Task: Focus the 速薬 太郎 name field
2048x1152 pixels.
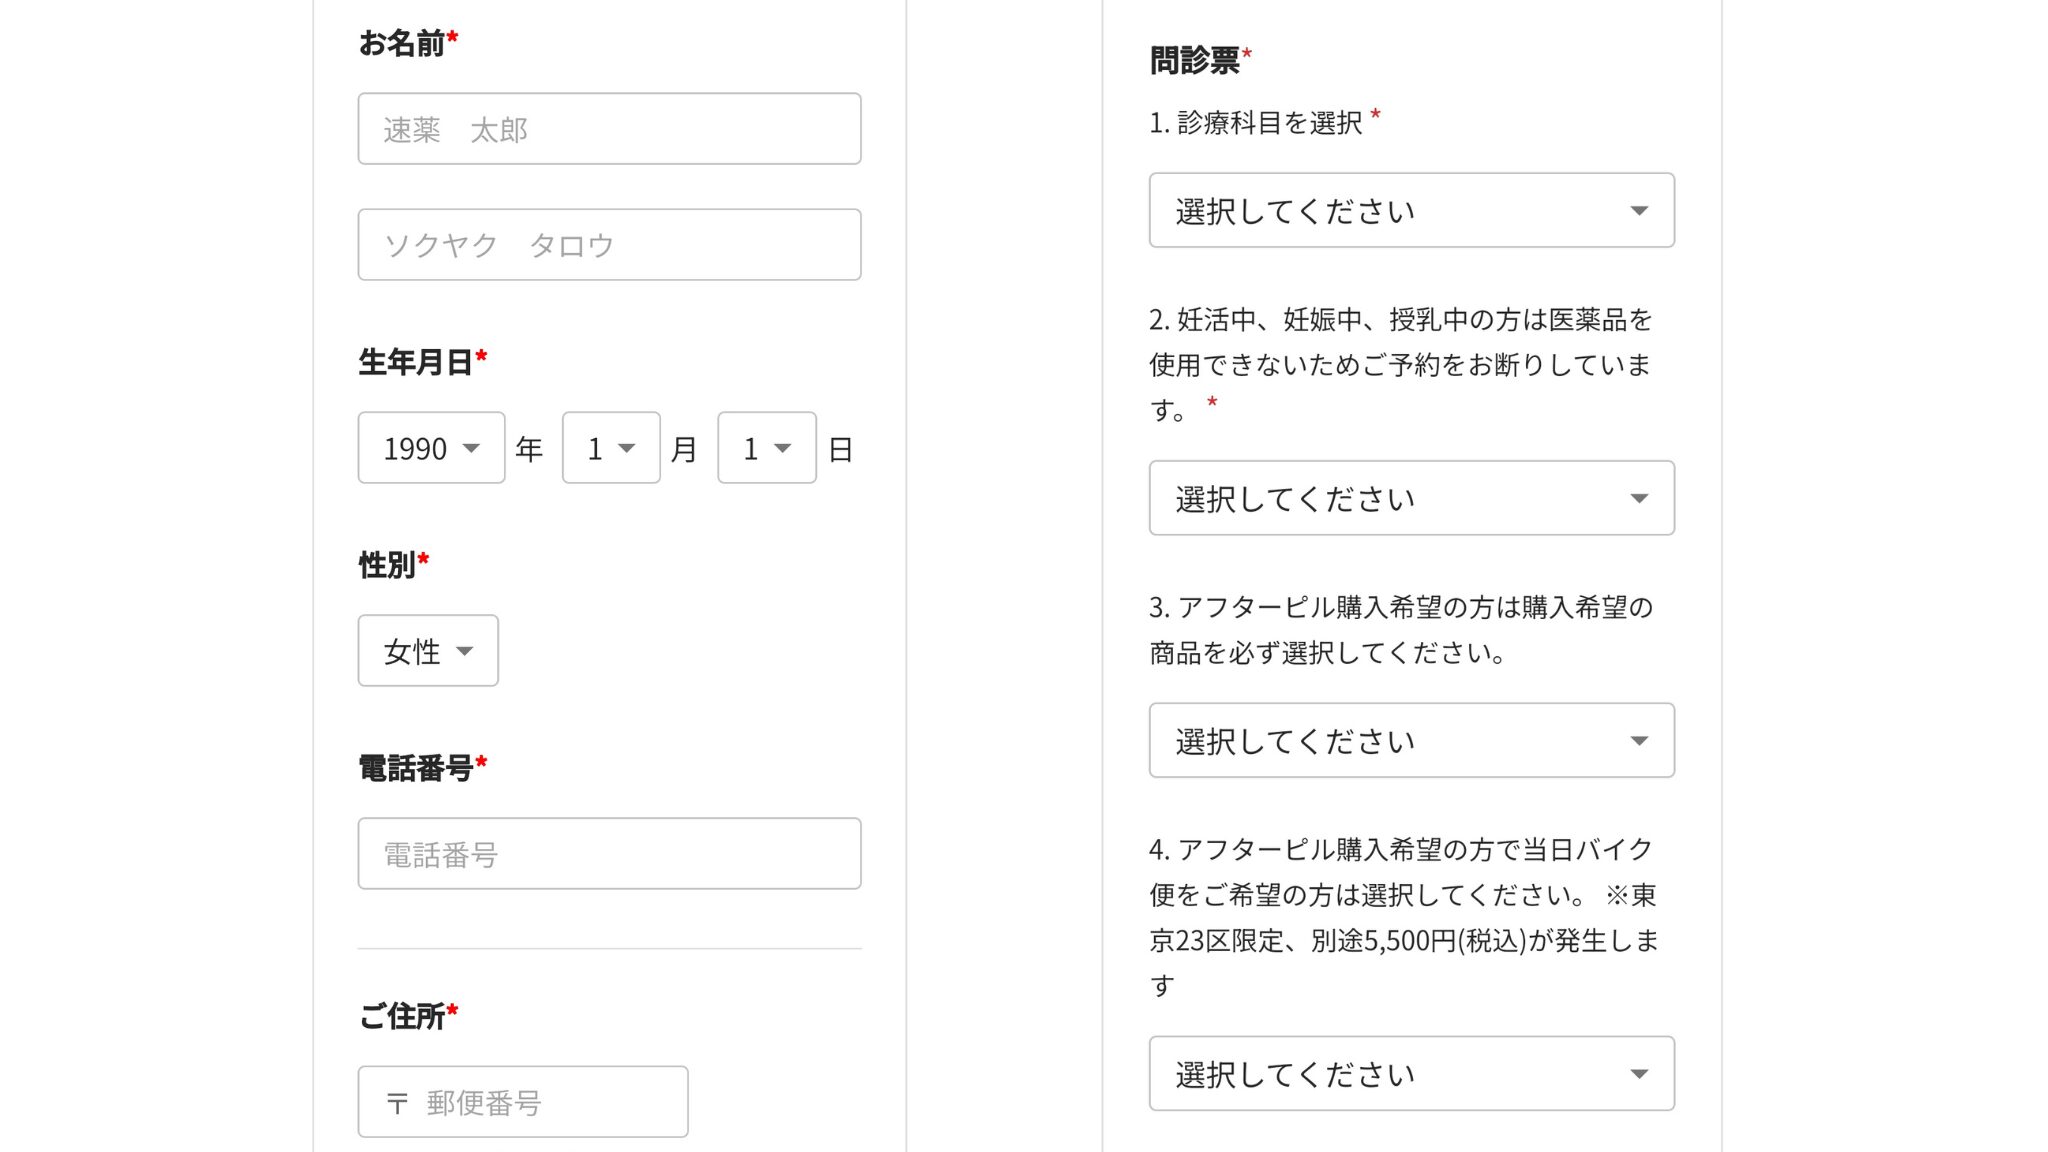Action: click(609, 129)
